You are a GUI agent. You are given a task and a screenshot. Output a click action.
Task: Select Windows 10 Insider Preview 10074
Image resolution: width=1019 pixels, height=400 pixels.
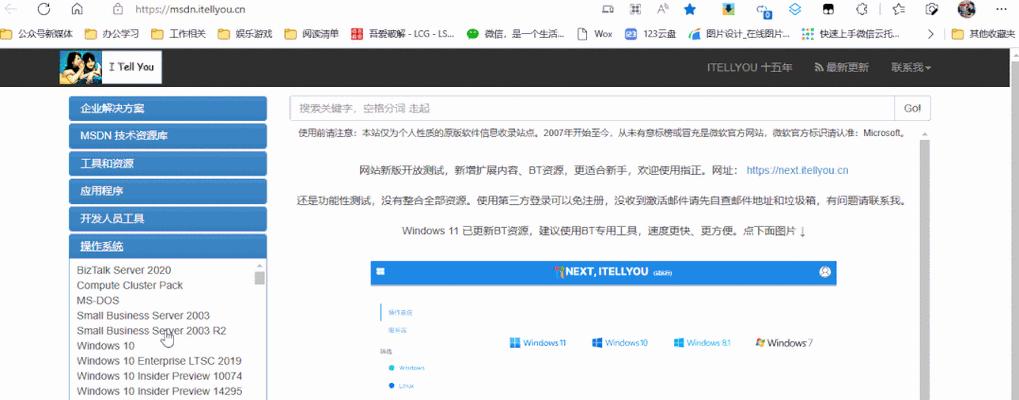(159, 376)
